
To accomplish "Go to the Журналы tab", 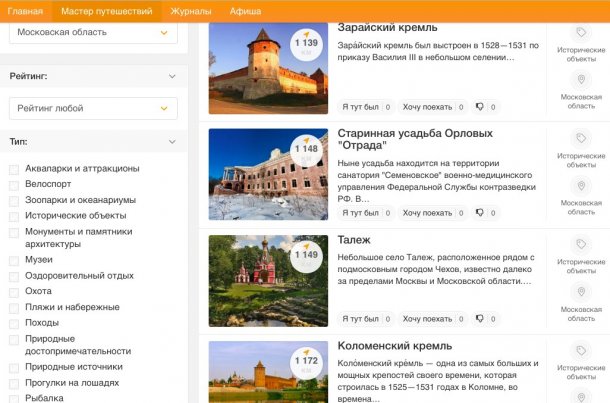I will 191,11.
